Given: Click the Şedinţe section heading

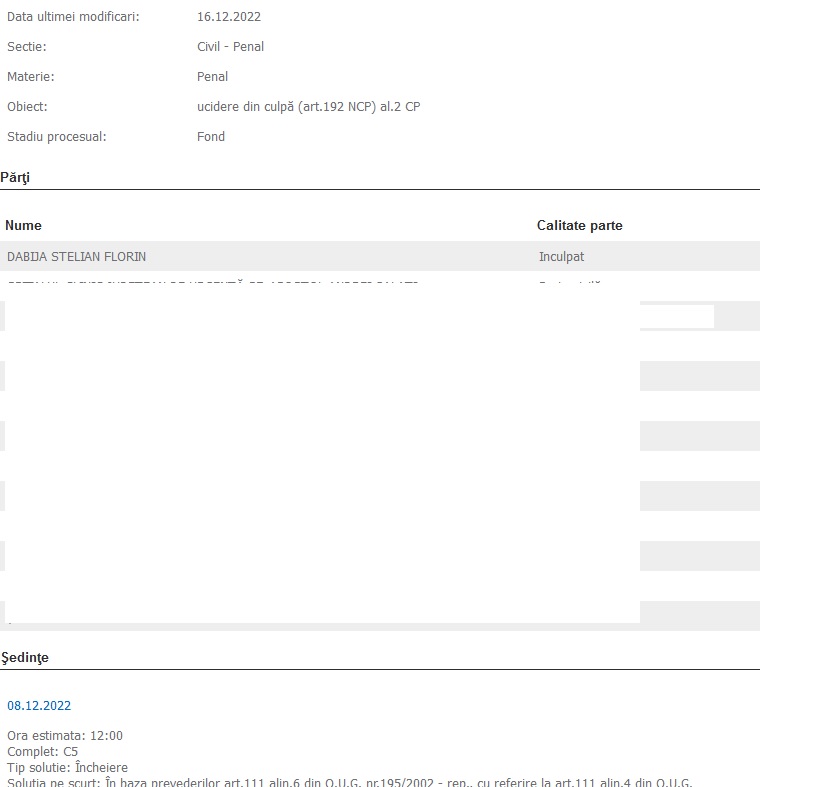Looking at the screenshot, I should 24,658.
